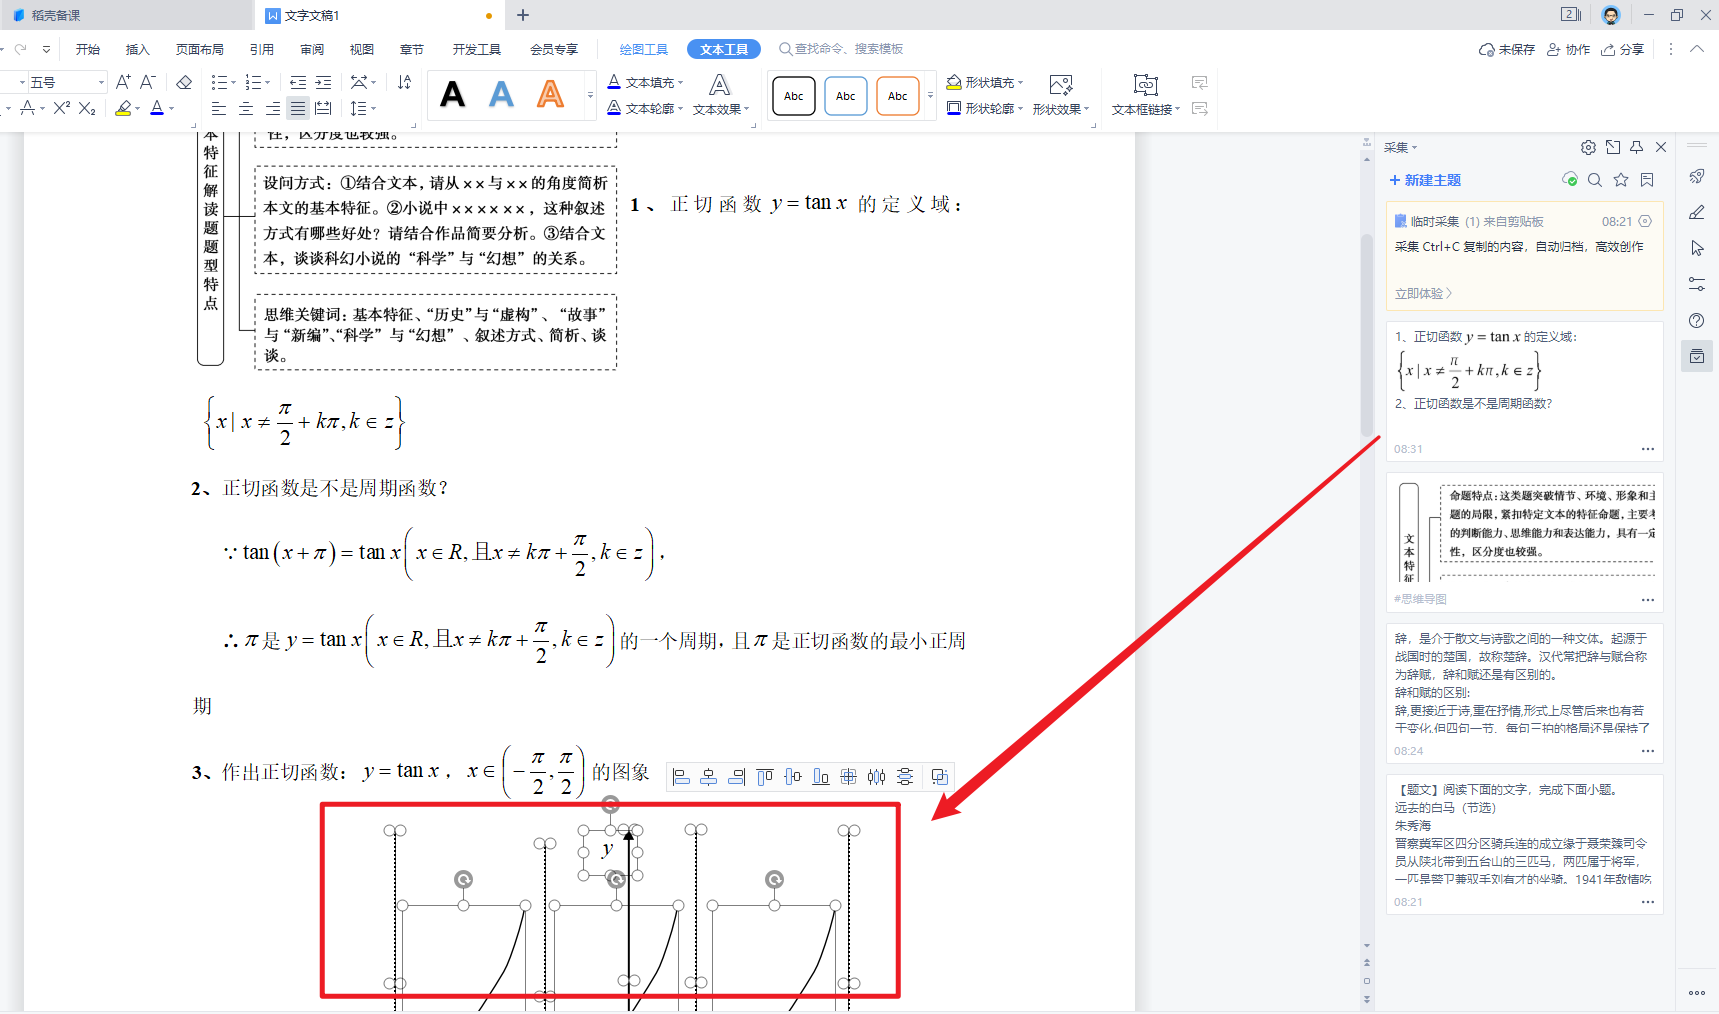
Task: Click 立即体验 link in clipboard card
Action: coord(1423,293)
